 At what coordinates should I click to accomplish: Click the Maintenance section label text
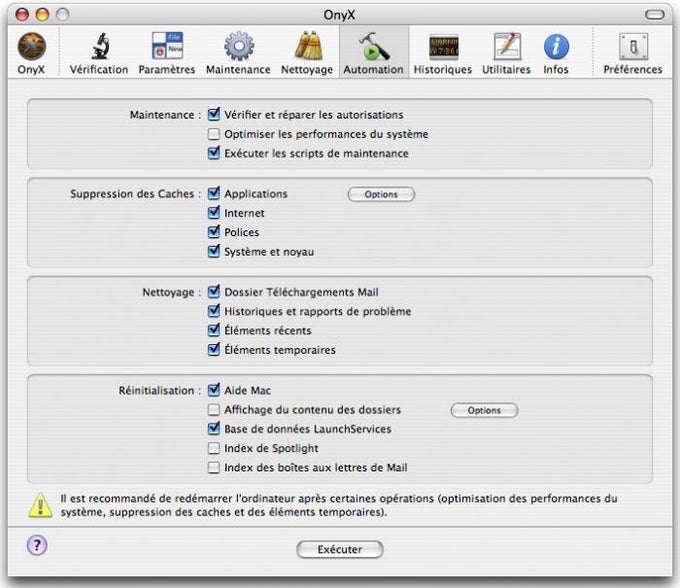tap(166, 115)
